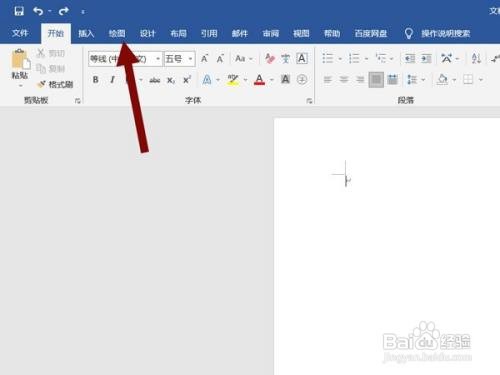Click the Shading paint bucket icon

click(442, 79)
